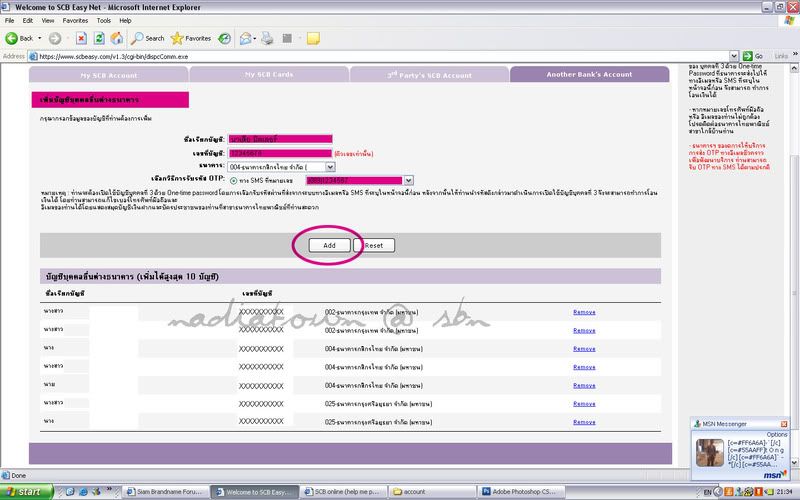Click the page scrollbar up arrow
The width and height of the screenshot is (800, 500).
click(x=795, y=68)
